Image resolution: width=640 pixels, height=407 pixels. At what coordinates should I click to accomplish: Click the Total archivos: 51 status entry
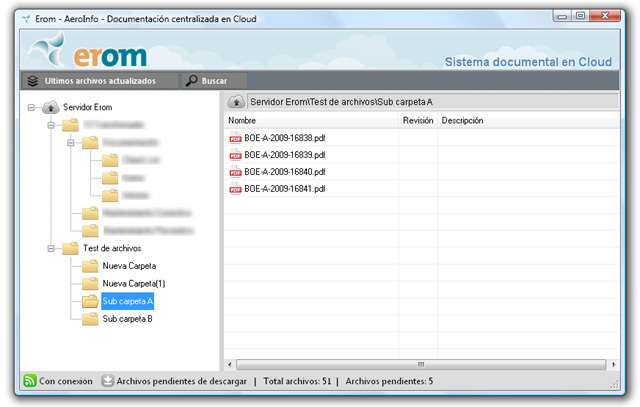coord(297,381)
